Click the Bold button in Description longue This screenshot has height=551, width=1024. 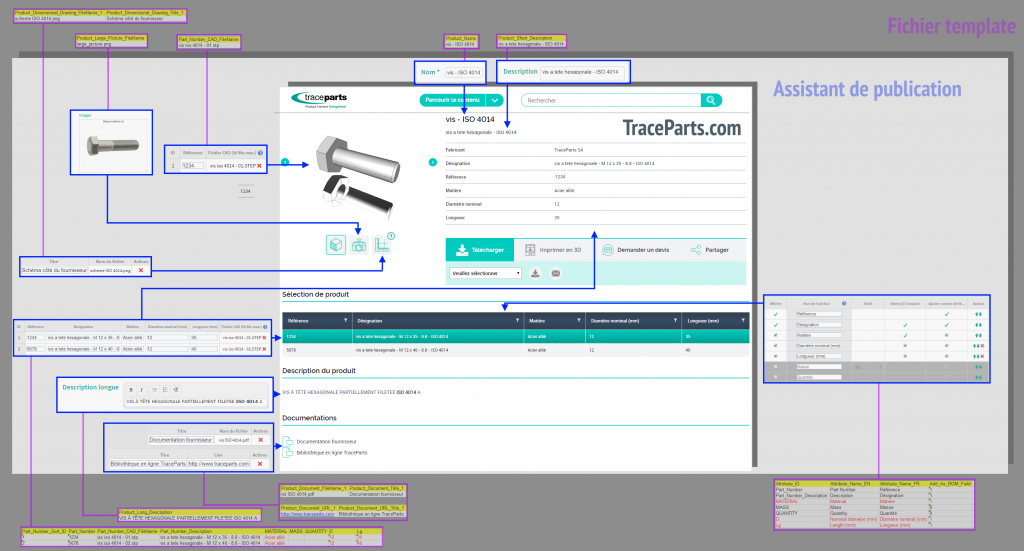tap(129, 389)
